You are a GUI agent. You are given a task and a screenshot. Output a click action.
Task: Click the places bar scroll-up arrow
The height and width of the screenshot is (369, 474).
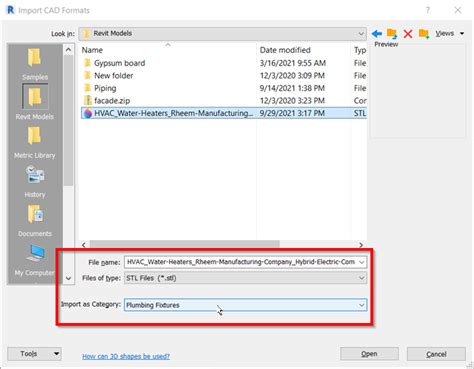point(68,50)
